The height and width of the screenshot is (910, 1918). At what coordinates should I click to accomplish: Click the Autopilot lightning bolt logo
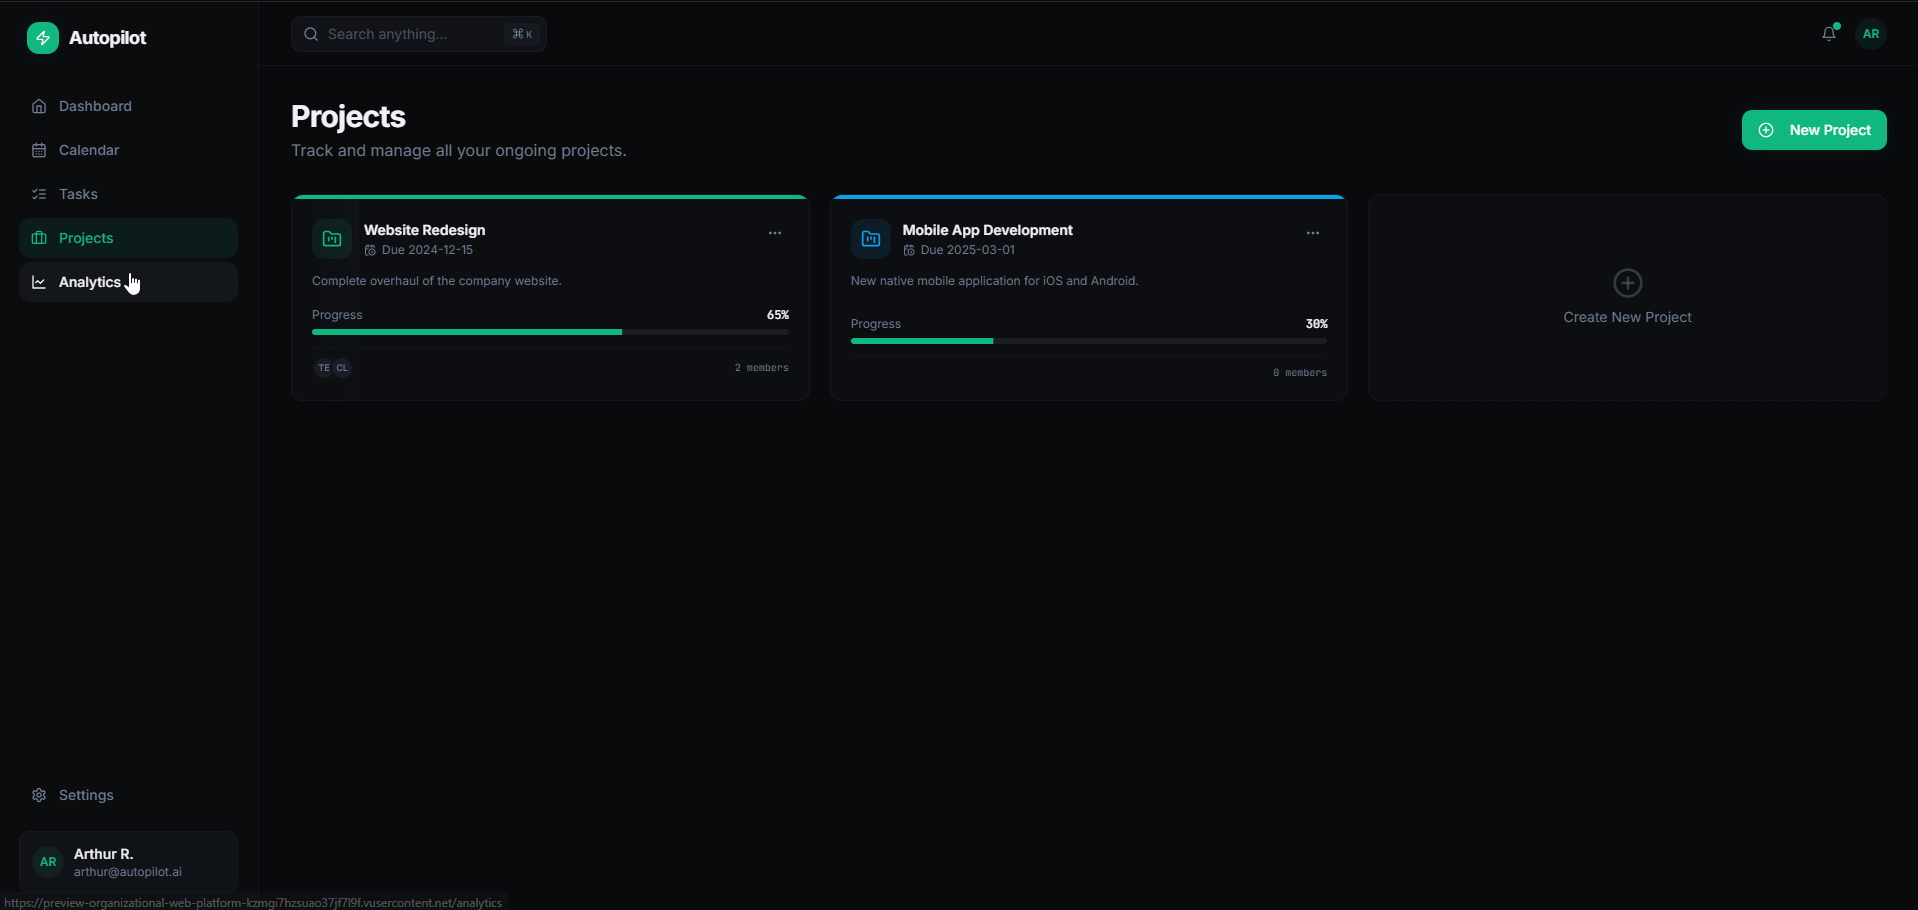pos(42,38)
